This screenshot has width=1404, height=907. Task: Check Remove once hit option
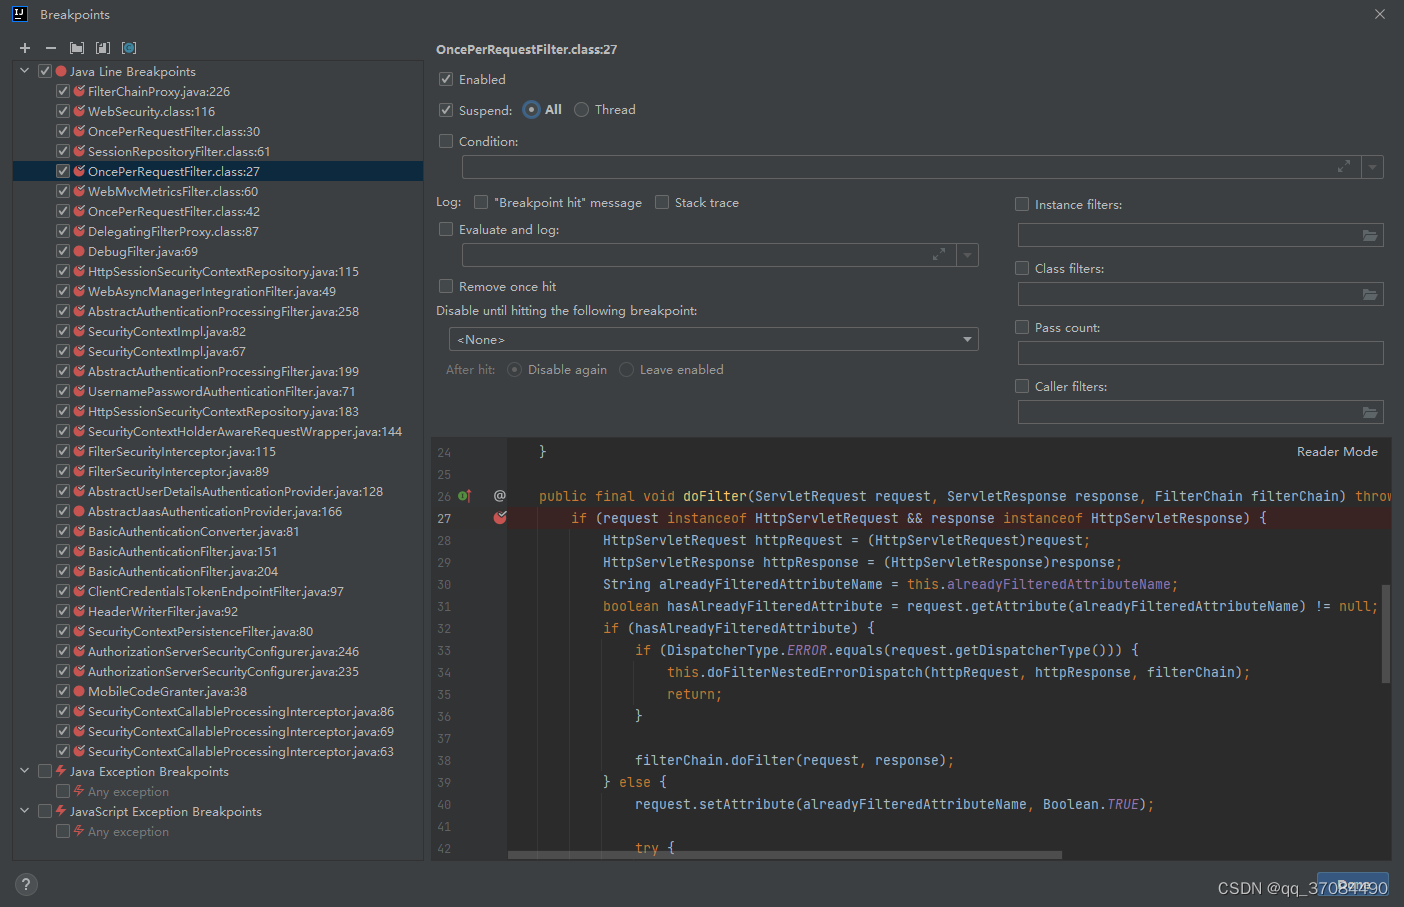click(x=446, y=286)
